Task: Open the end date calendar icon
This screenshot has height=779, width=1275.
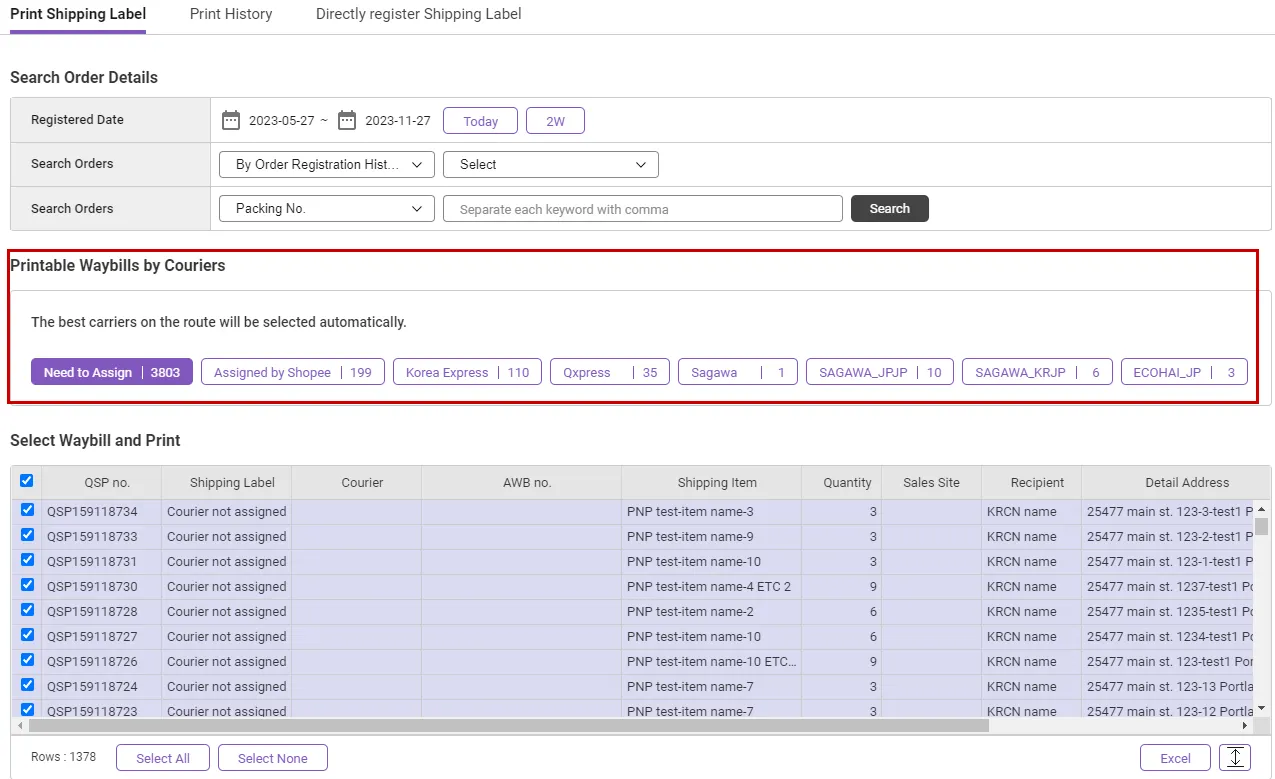Action: click(x=347, y=121)
